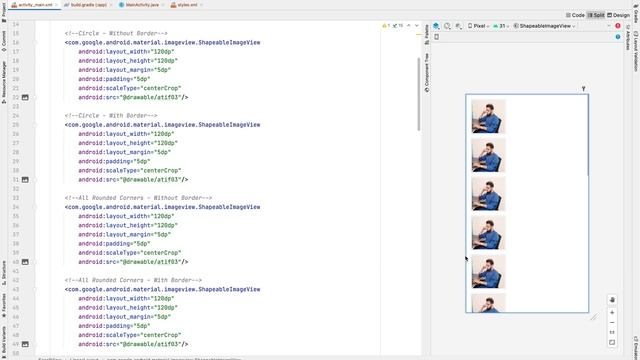Image resolution: width=640 pixels, height=360 pixels.
Task: Open the Component Tree panel
Action: (x=427, y=73)
